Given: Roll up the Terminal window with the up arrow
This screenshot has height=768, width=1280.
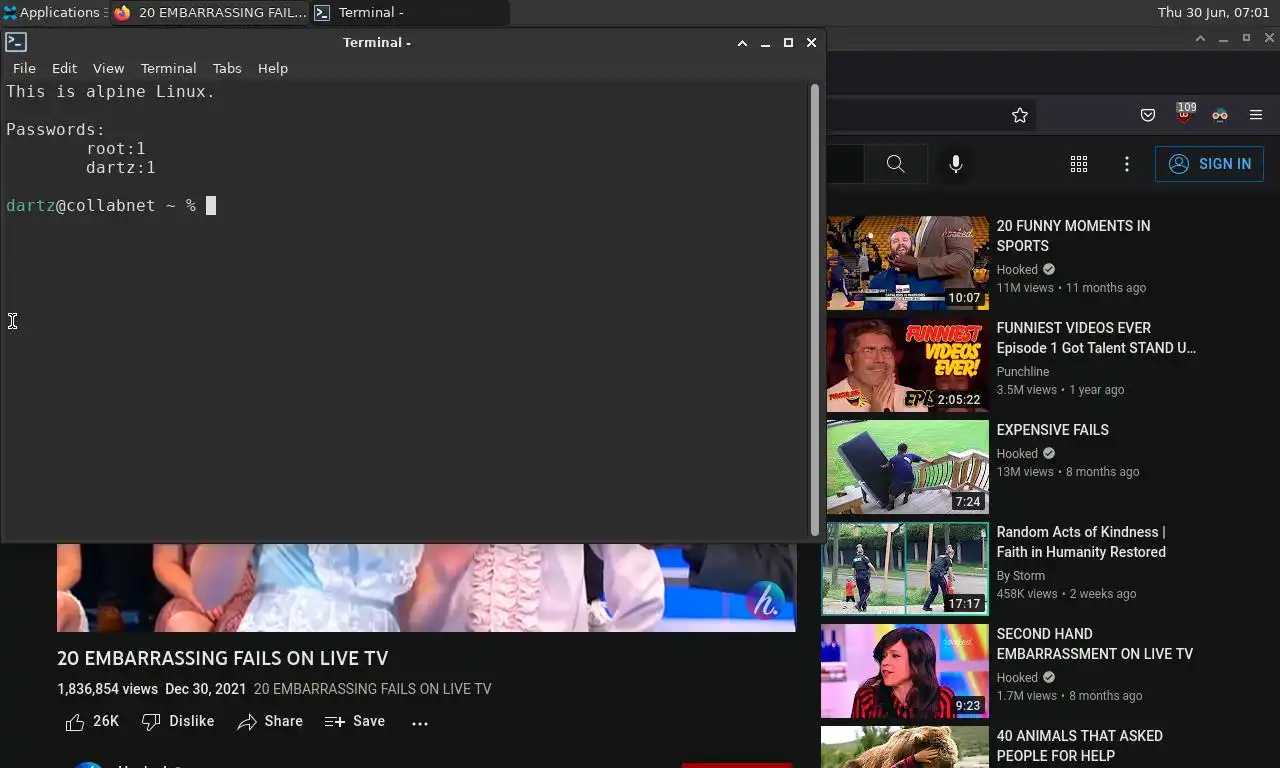Looking at the screenshot, I should (742, 43).
